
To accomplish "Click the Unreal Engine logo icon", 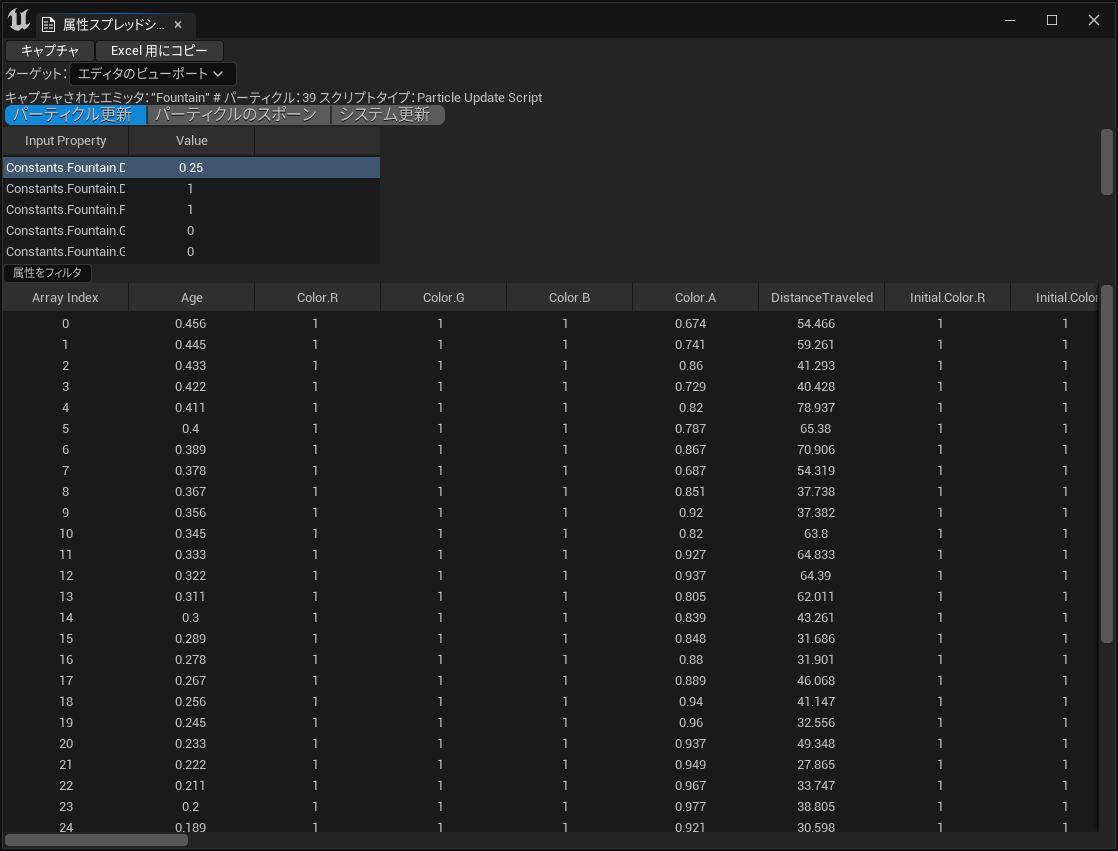I will tap(19, 20).
